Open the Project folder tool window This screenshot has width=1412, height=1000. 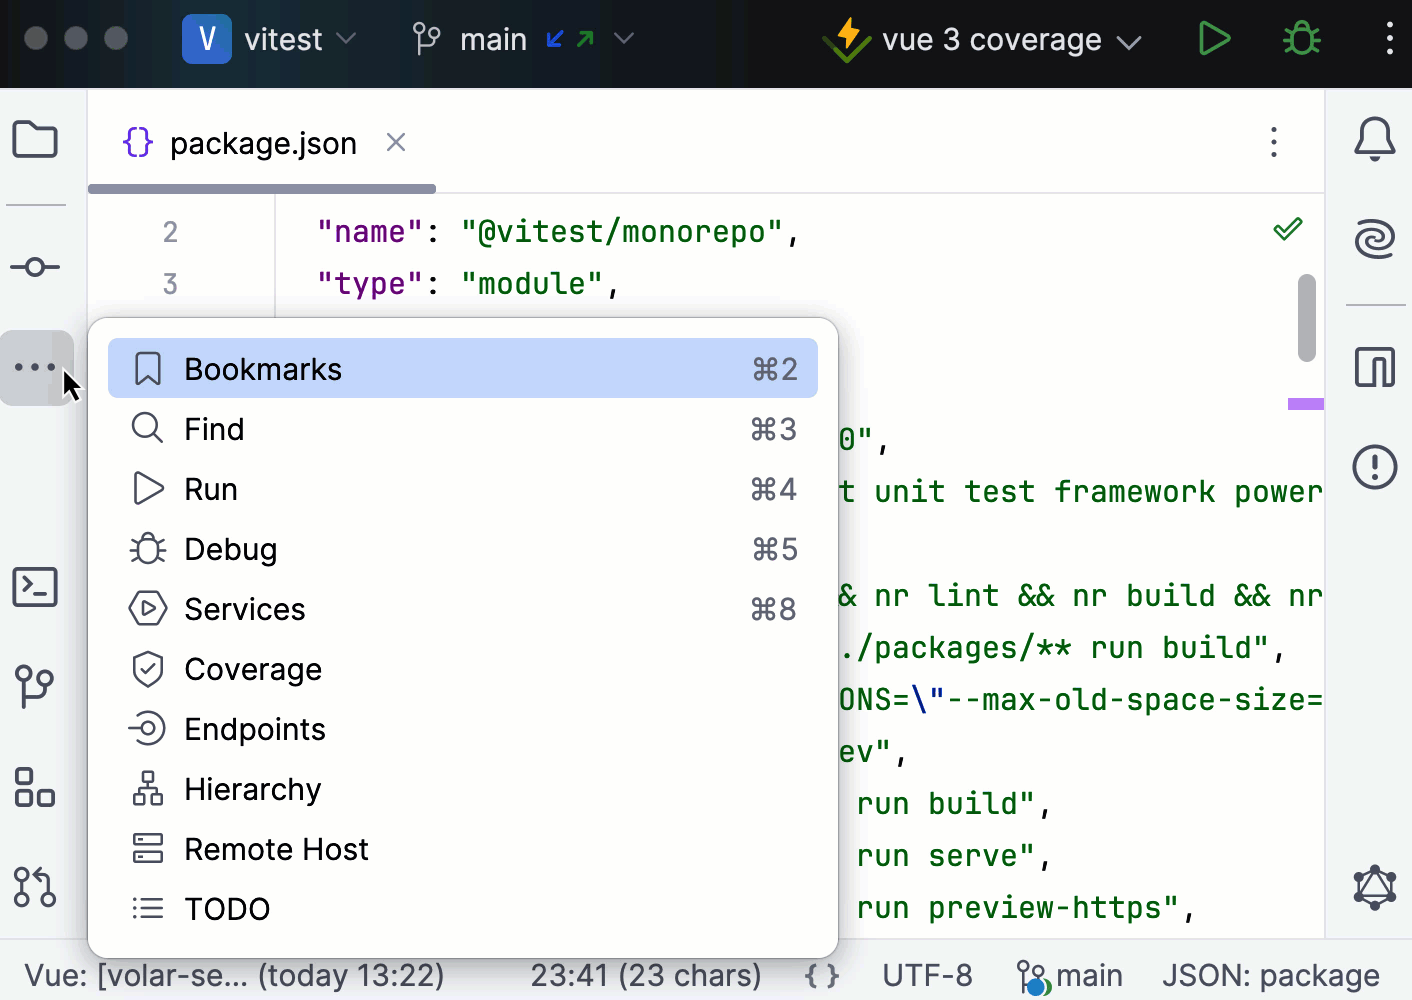pos(35,140)
